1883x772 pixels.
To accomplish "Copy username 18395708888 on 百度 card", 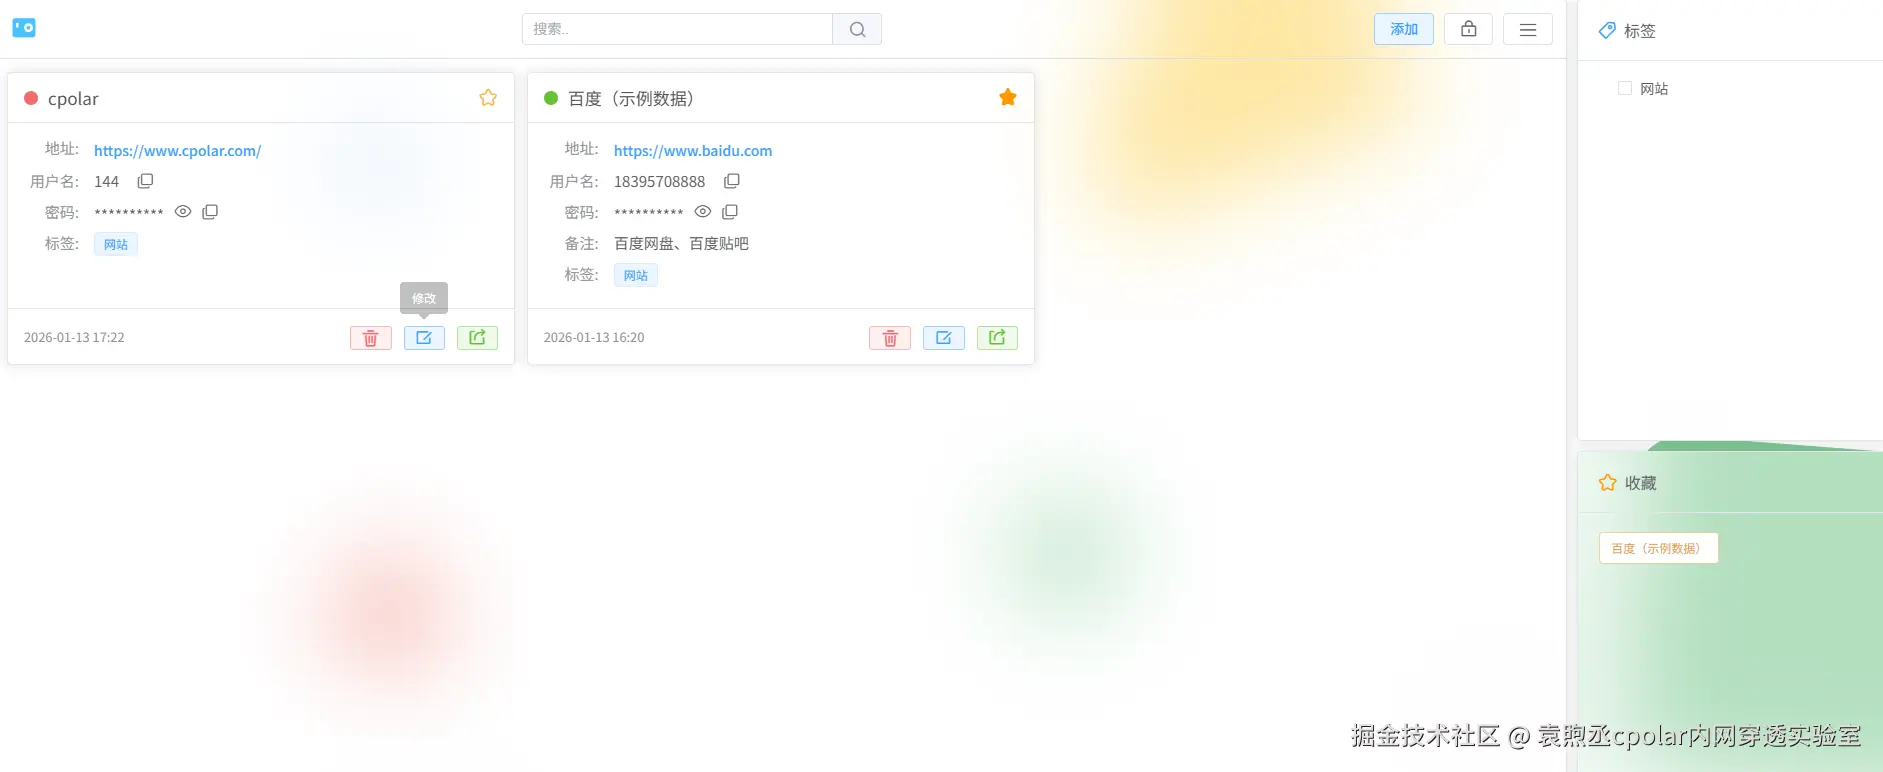I will pos(732,181).
